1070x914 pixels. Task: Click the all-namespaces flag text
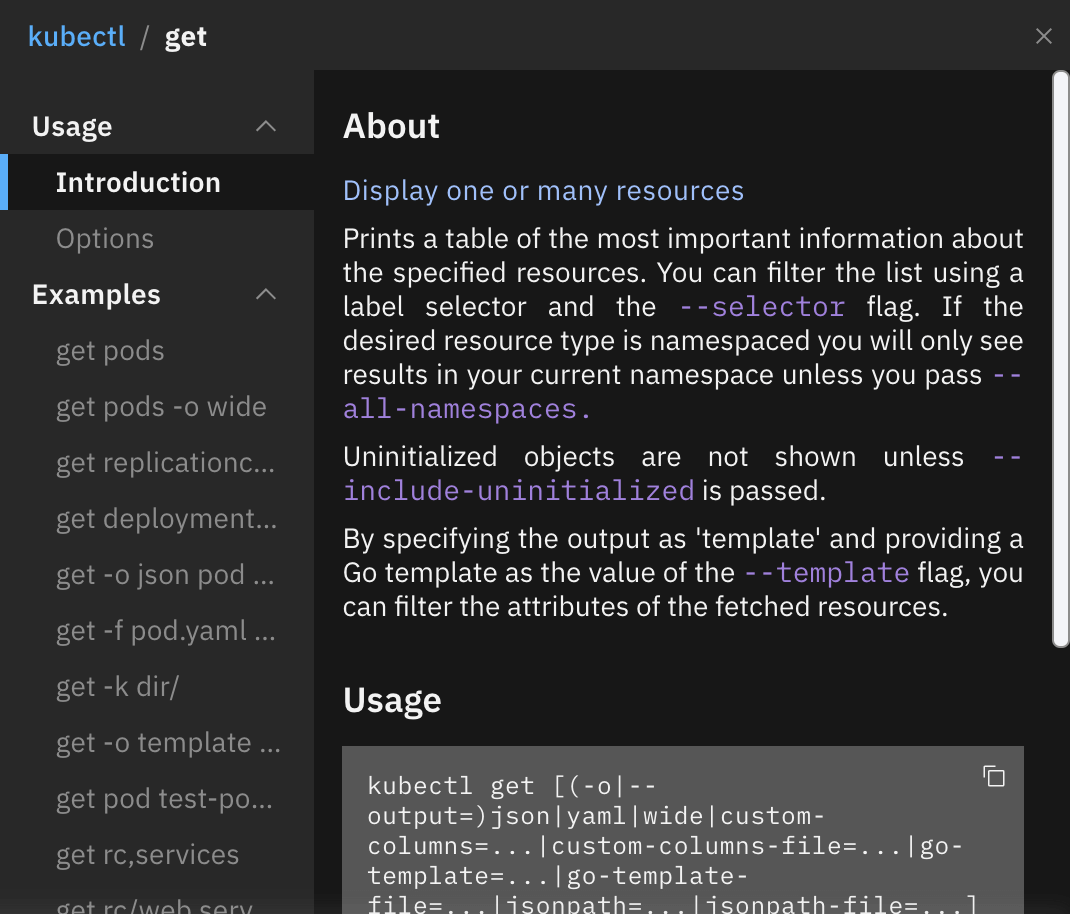tap(467, 409)
